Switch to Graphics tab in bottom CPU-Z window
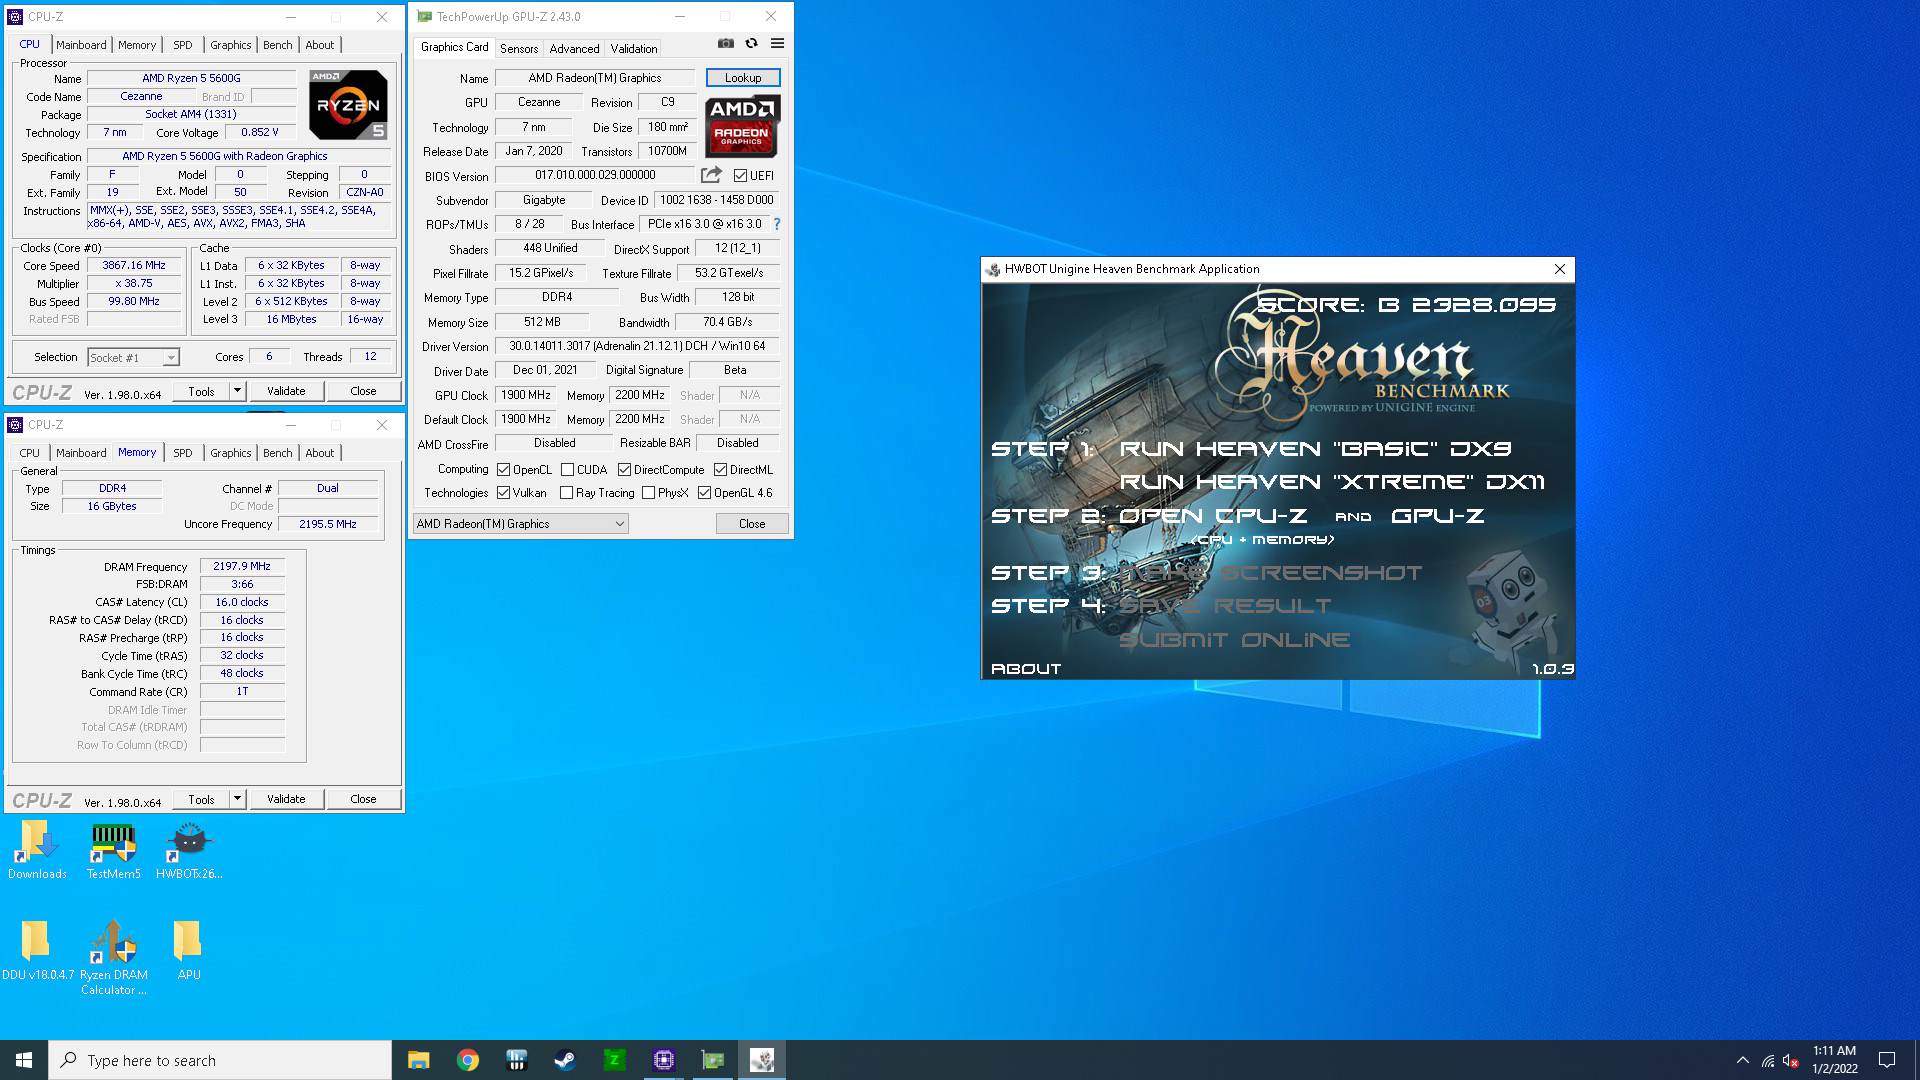Image resolution: width=1920 pixels, height=1080 pixels. [x=231, y=453]
